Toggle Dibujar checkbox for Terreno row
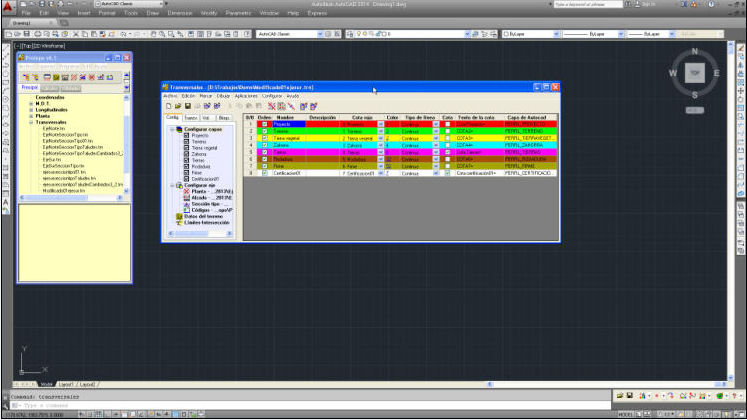This screenshot has width=747, height=420. click(x=264, y=131)
